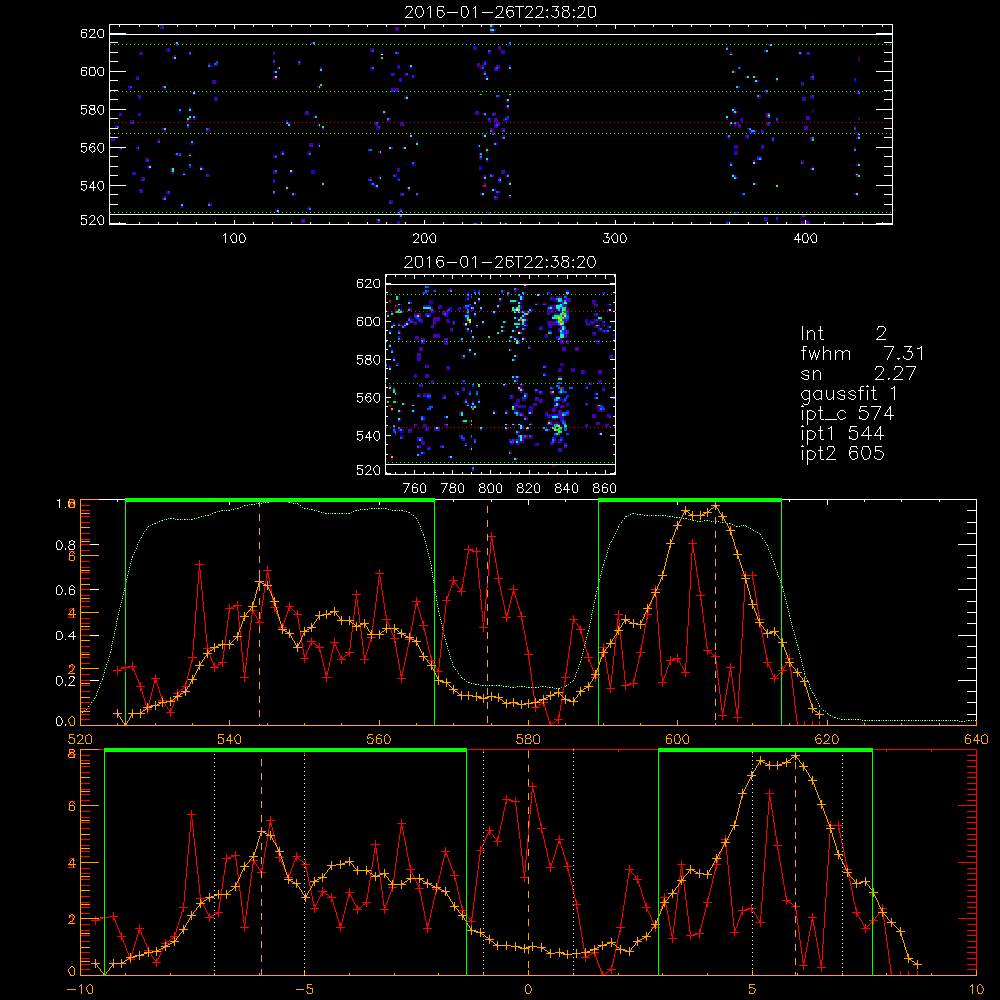Viewport: 1000px width, 1000px height.
Task: Click the x-axis label 760 on middle image
Action: (x=415, y=489)
